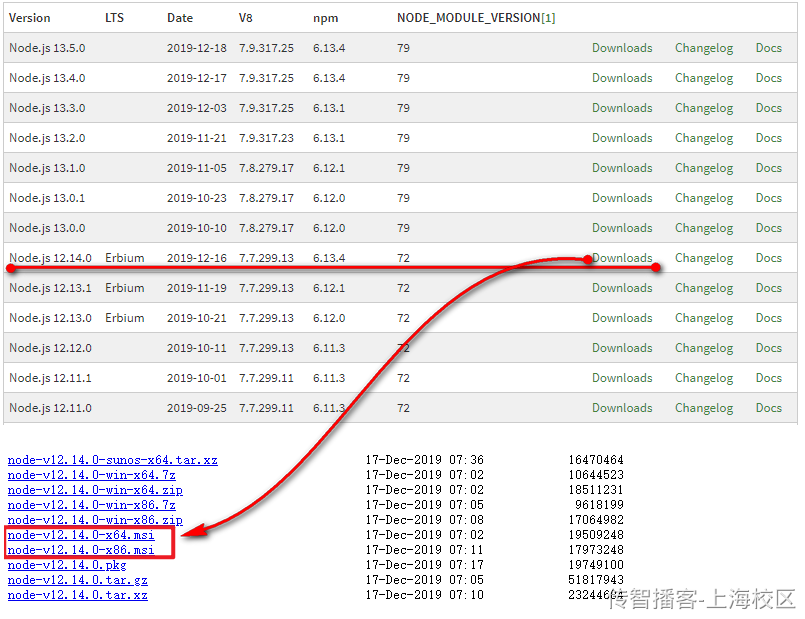Open Downloads for Node.js 12.13.1
The width and height of the screenshot is (805, 619).
[622, 288]
